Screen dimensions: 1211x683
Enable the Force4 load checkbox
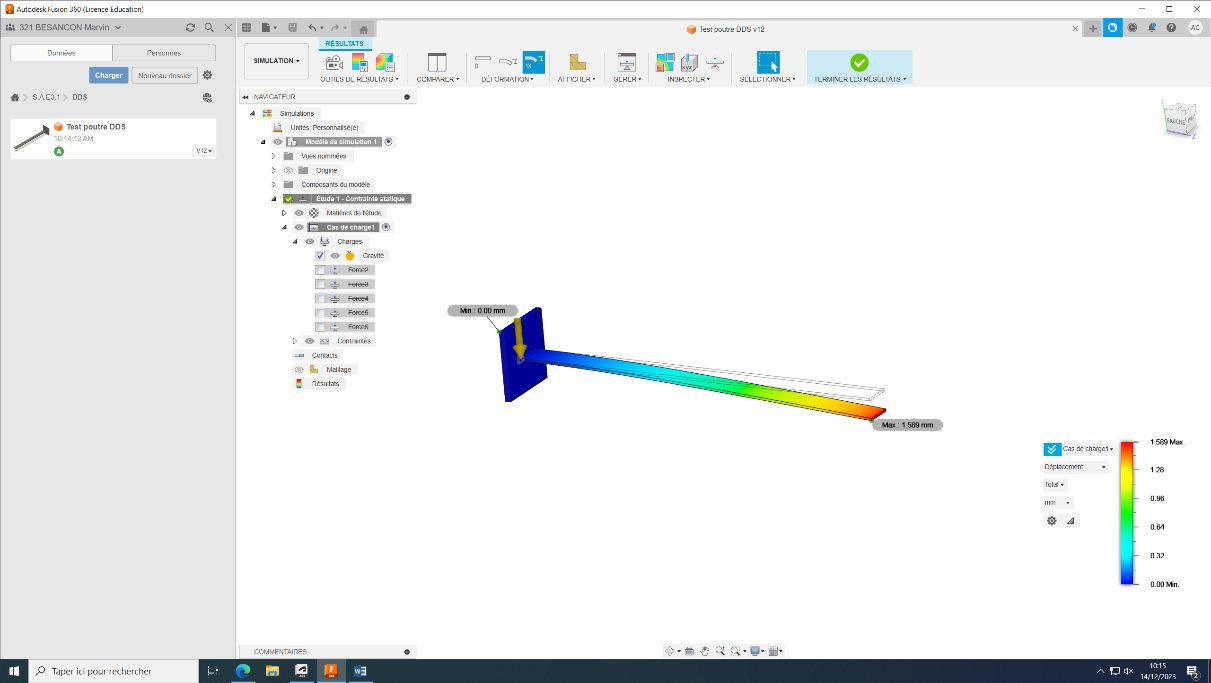coord(320,299)
